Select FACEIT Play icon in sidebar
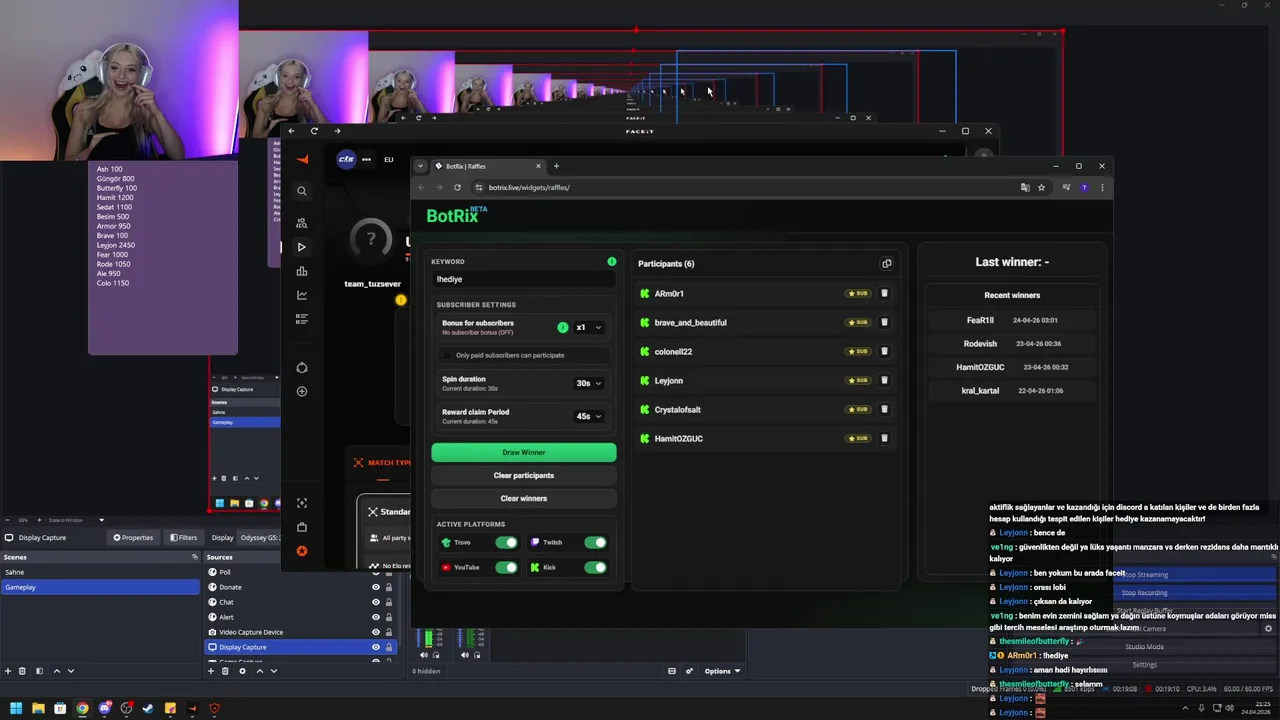The height and width of the screenshot is (720, 1280). pyautogui.click(x=302, y=247)
